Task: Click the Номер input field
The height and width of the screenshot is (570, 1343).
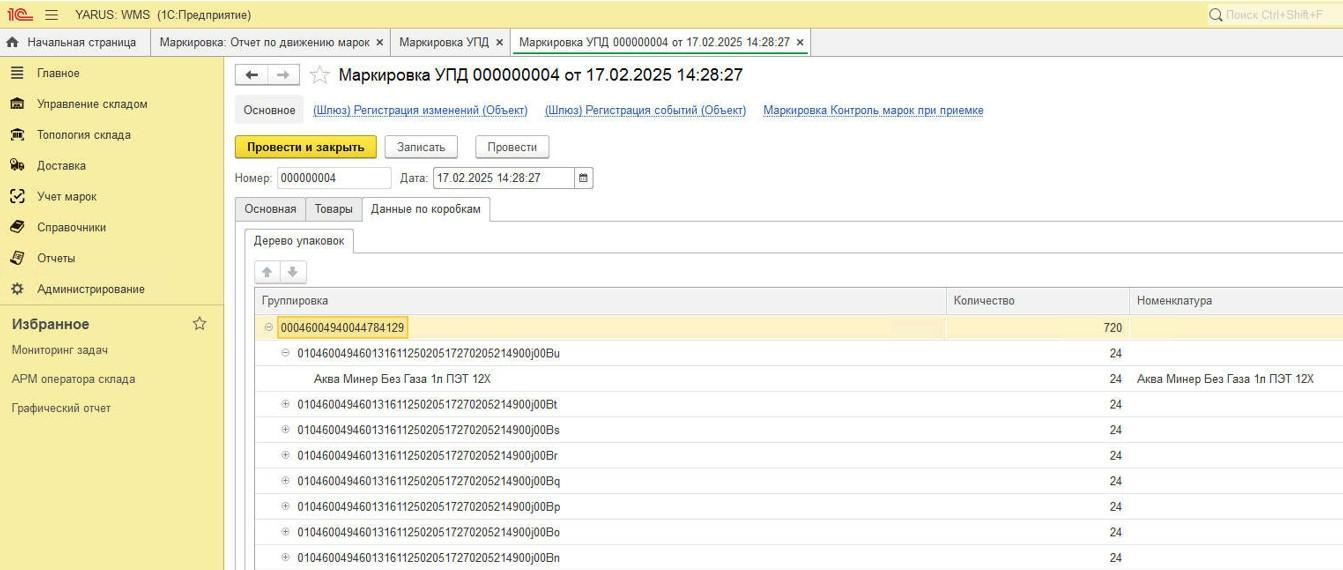Action: [334, 178]
